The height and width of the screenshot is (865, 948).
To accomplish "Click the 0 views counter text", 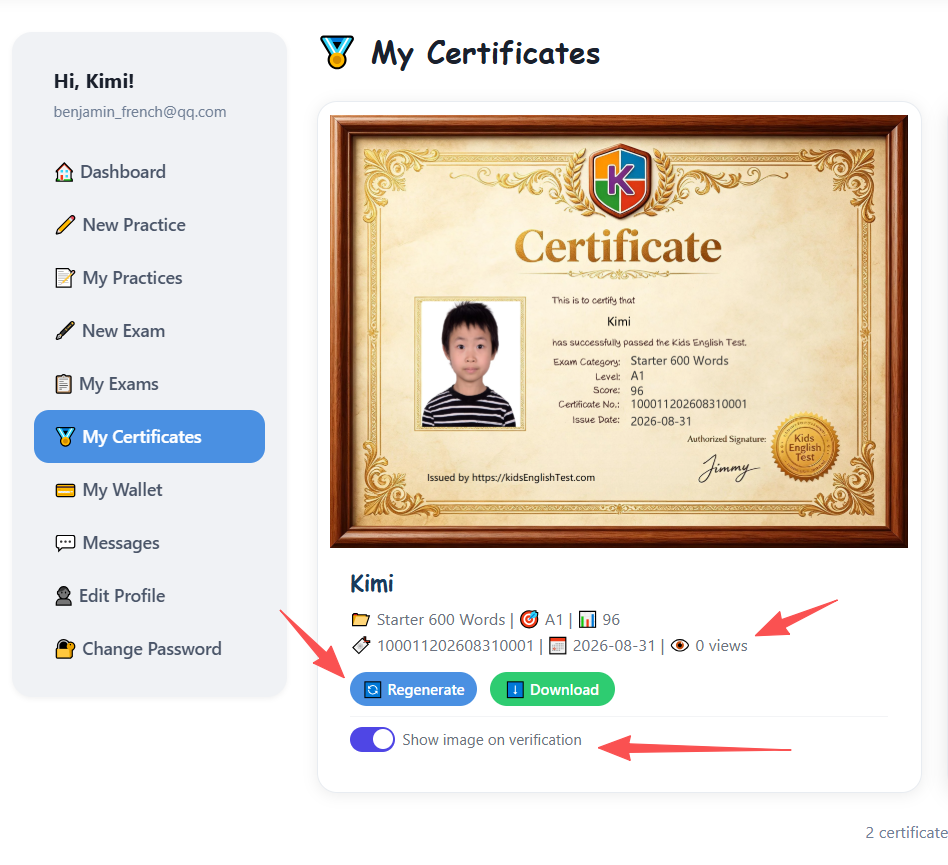I will pyautogui.click(x=721, y=646).
